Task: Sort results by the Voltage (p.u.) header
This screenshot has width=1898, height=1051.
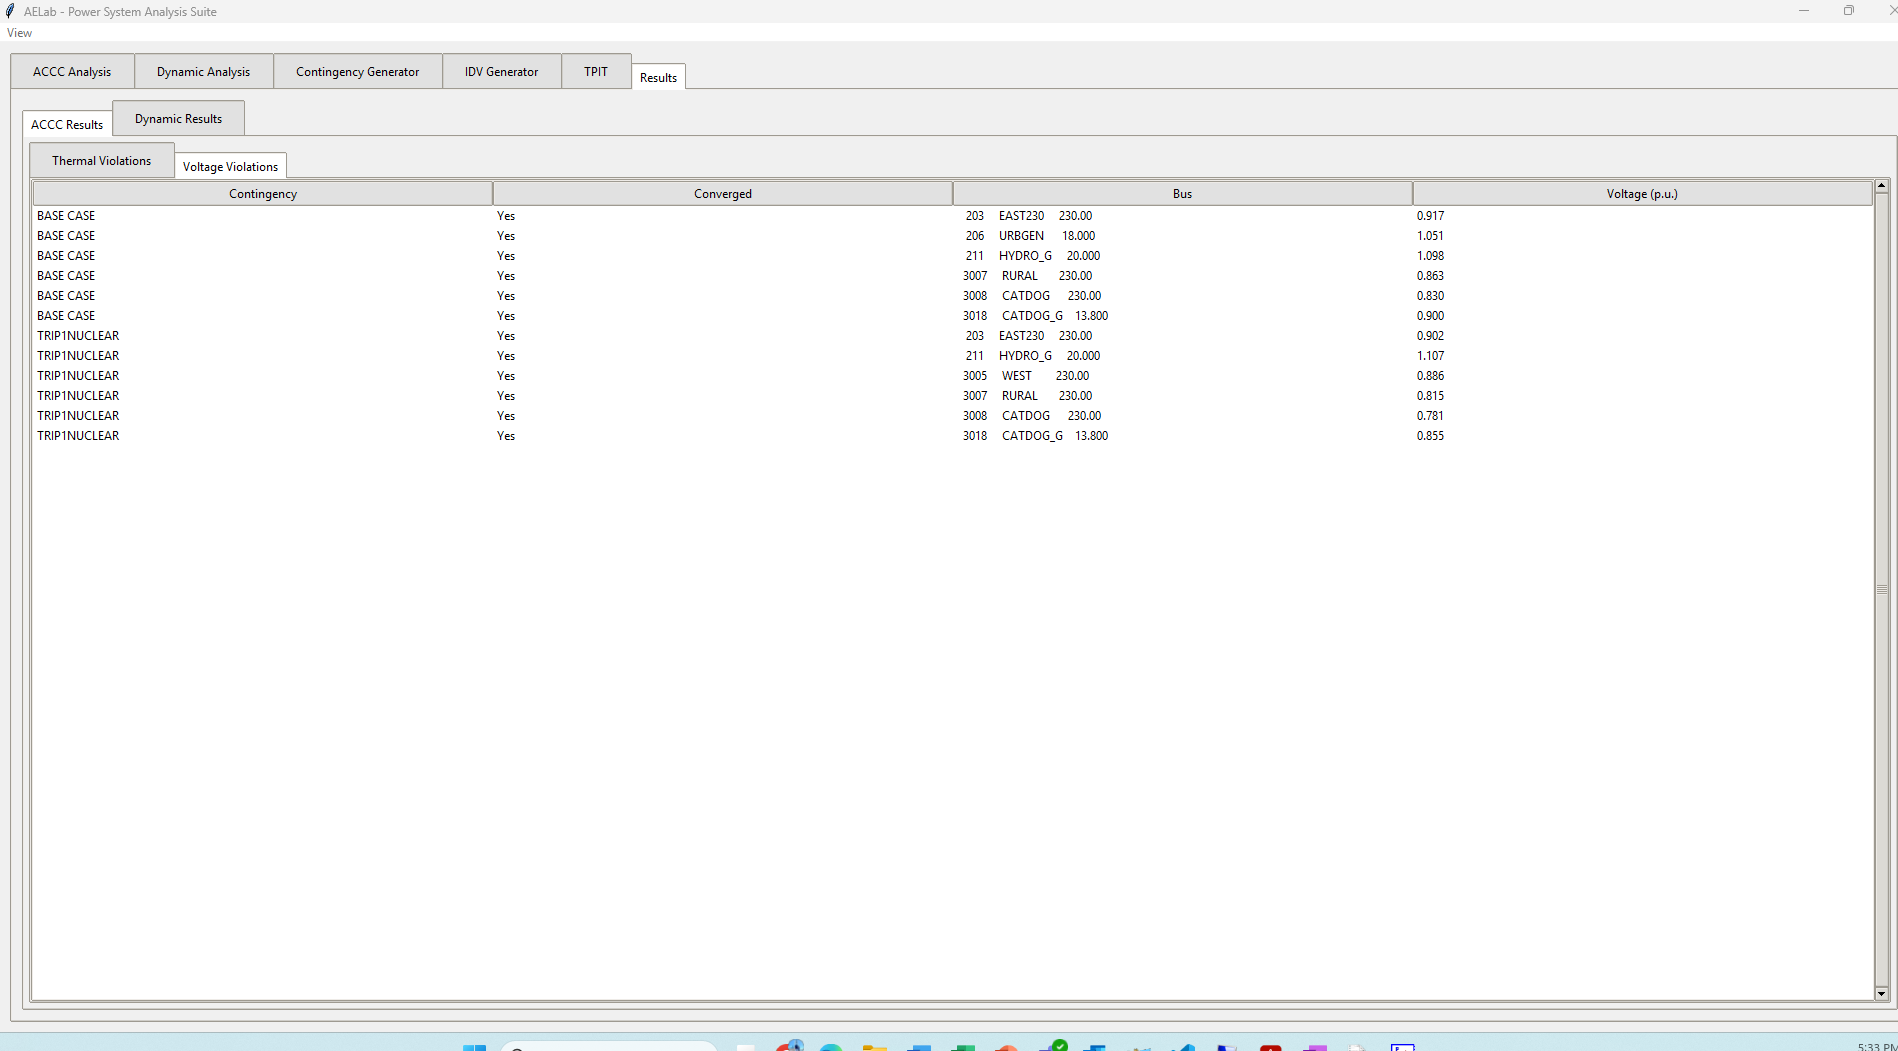Action: coord(1642,193)
